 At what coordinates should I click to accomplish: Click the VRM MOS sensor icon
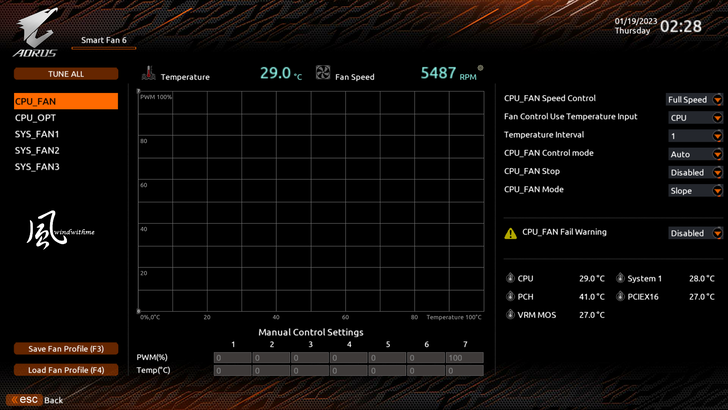point(510,314)
